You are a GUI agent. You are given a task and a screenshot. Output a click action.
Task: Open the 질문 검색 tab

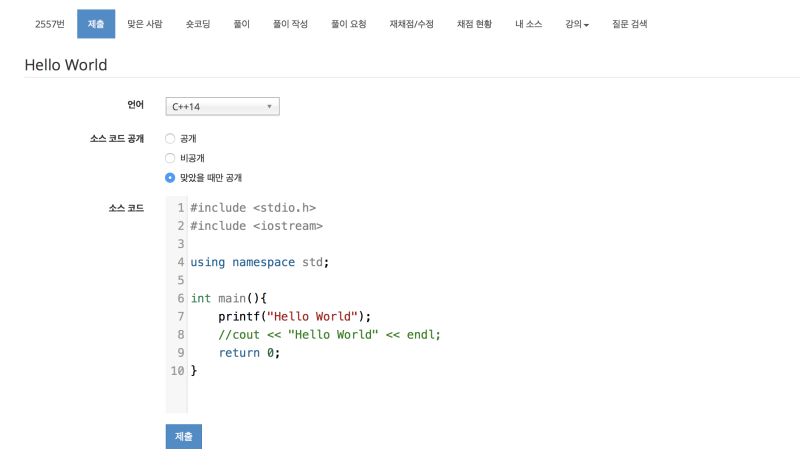click(630, 24)
